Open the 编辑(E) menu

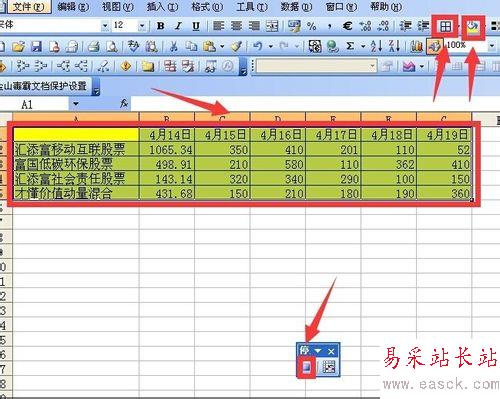73,7
